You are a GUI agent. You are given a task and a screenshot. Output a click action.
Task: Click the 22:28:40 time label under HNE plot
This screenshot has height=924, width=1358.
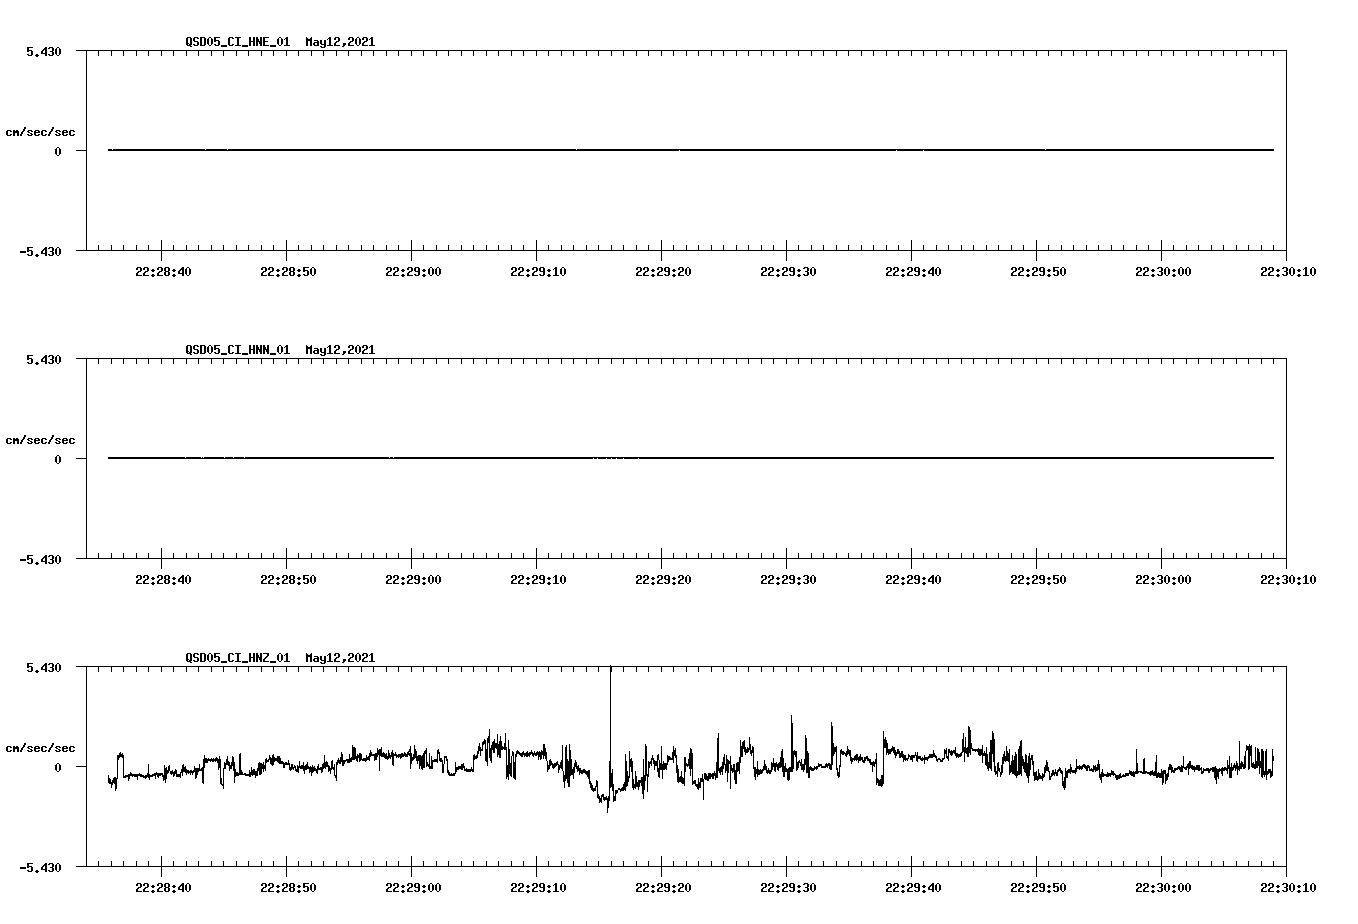pos(163,271)
